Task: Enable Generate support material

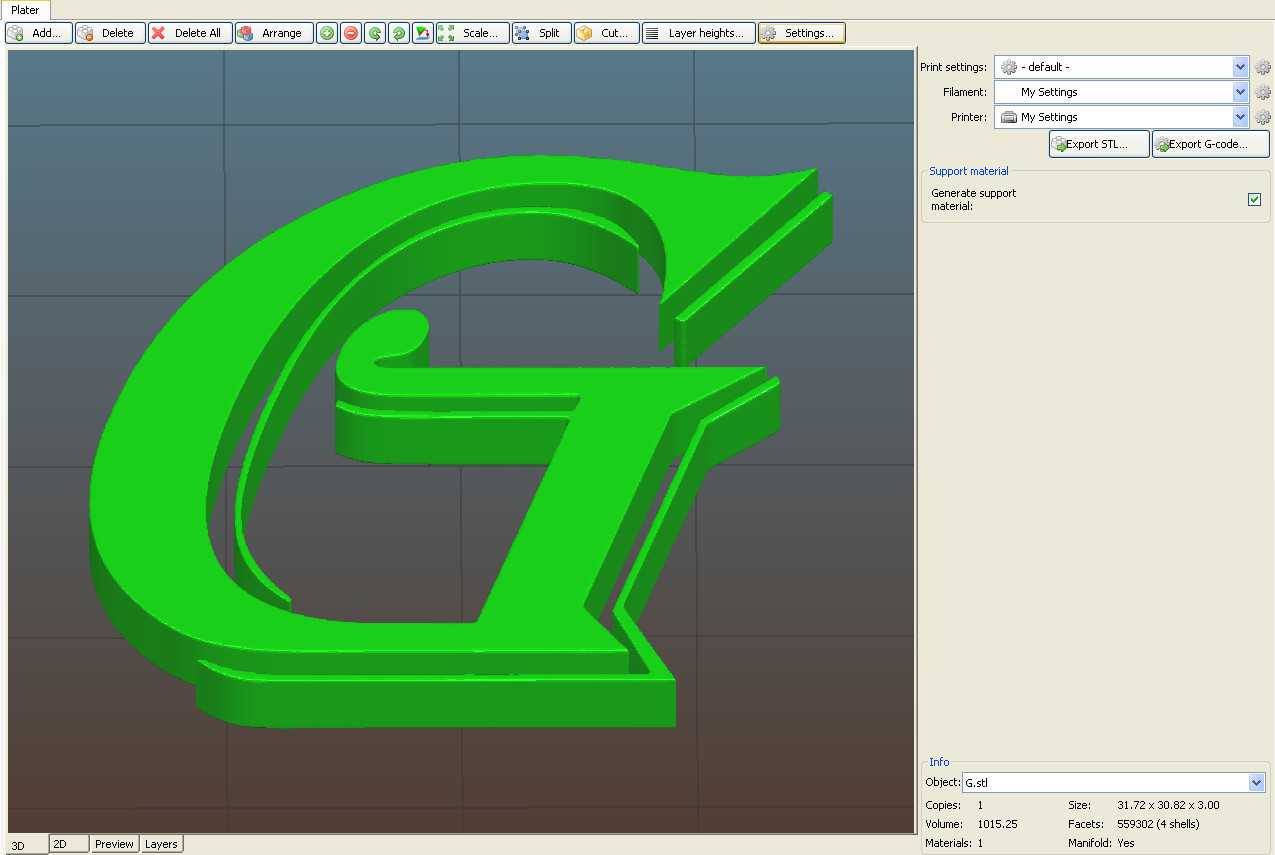Action: point(1254,199)
